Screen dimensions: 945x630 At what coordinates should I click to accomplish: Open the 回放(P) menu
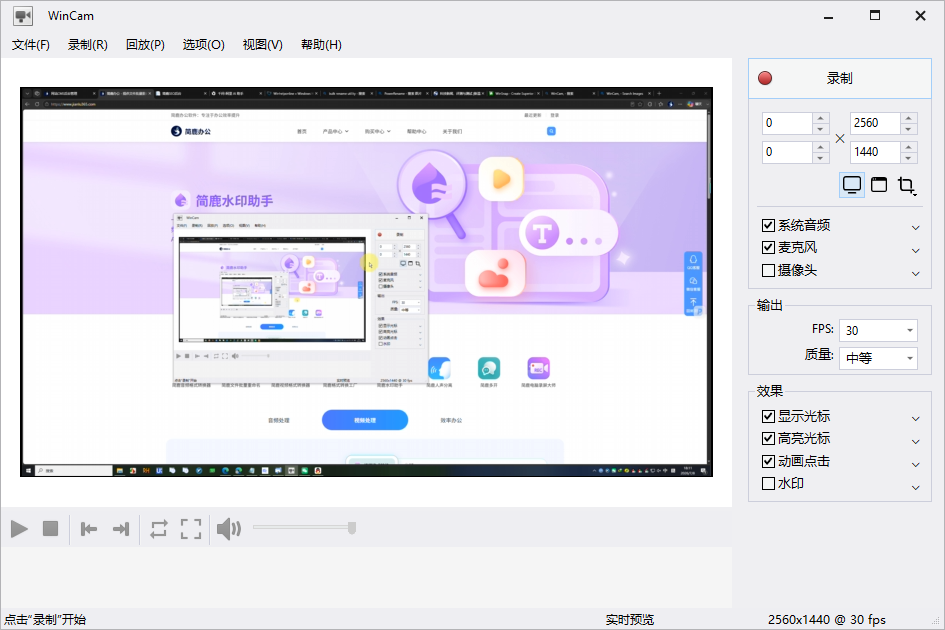(x=145, y=45)
